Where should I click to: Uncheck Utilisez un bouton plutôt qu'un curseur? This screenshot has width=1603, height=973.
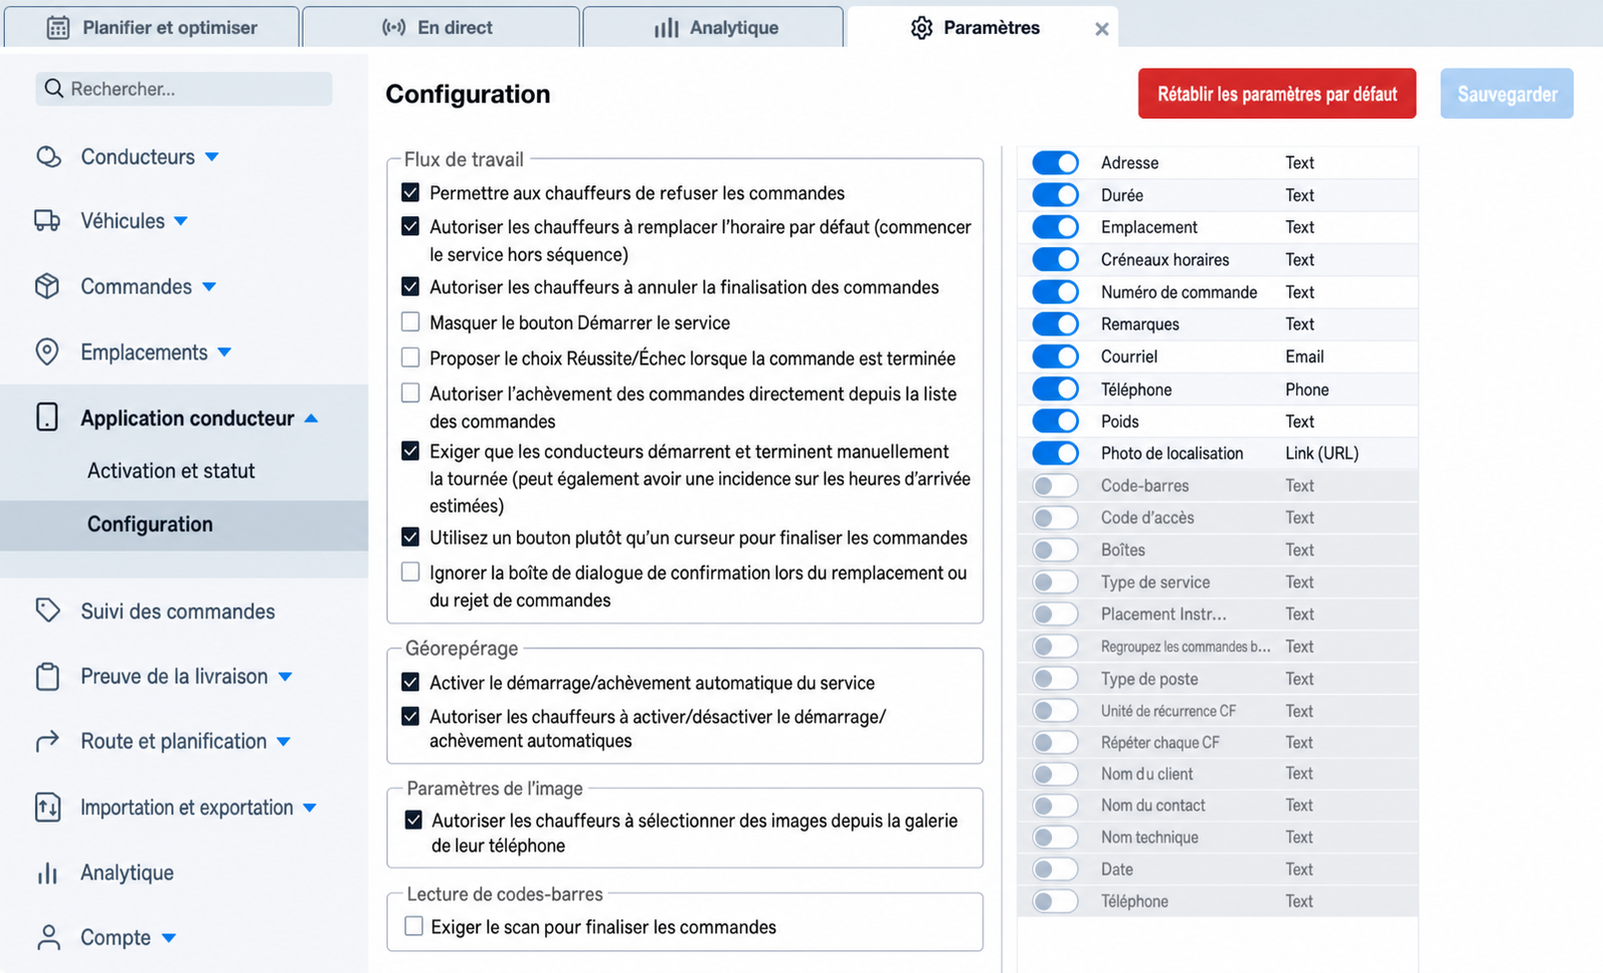410,537
